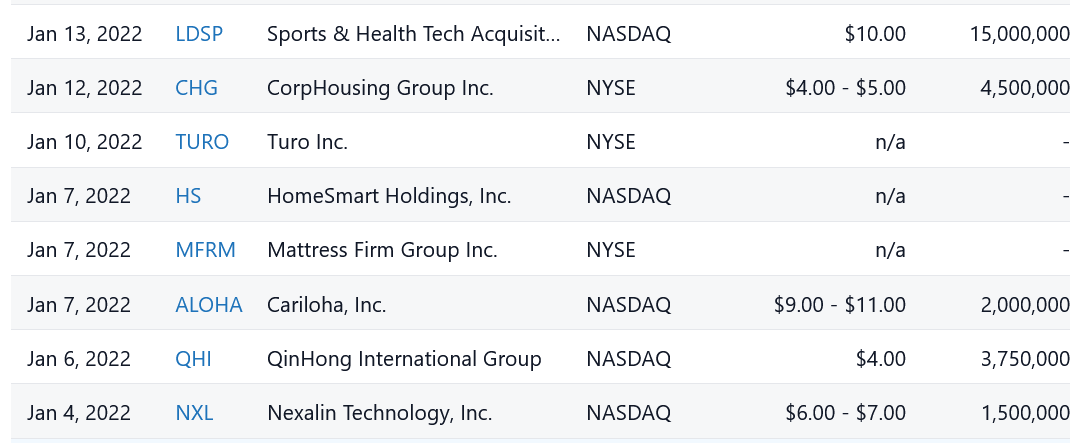Select the 15,000,000 shares offered cell
Screen dimensions: 1092x443
point(1019,34)
